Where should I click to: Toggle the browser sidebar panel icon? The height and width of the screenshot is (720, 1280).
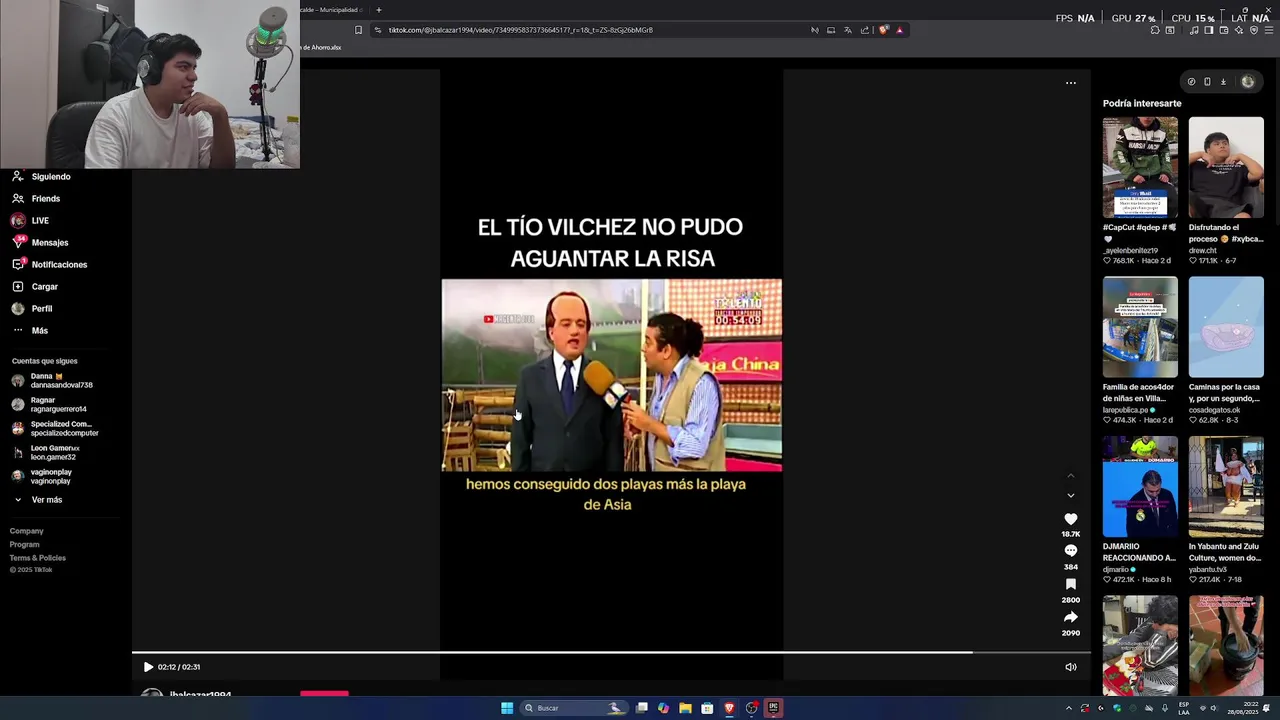click(x=1208, y=30)
